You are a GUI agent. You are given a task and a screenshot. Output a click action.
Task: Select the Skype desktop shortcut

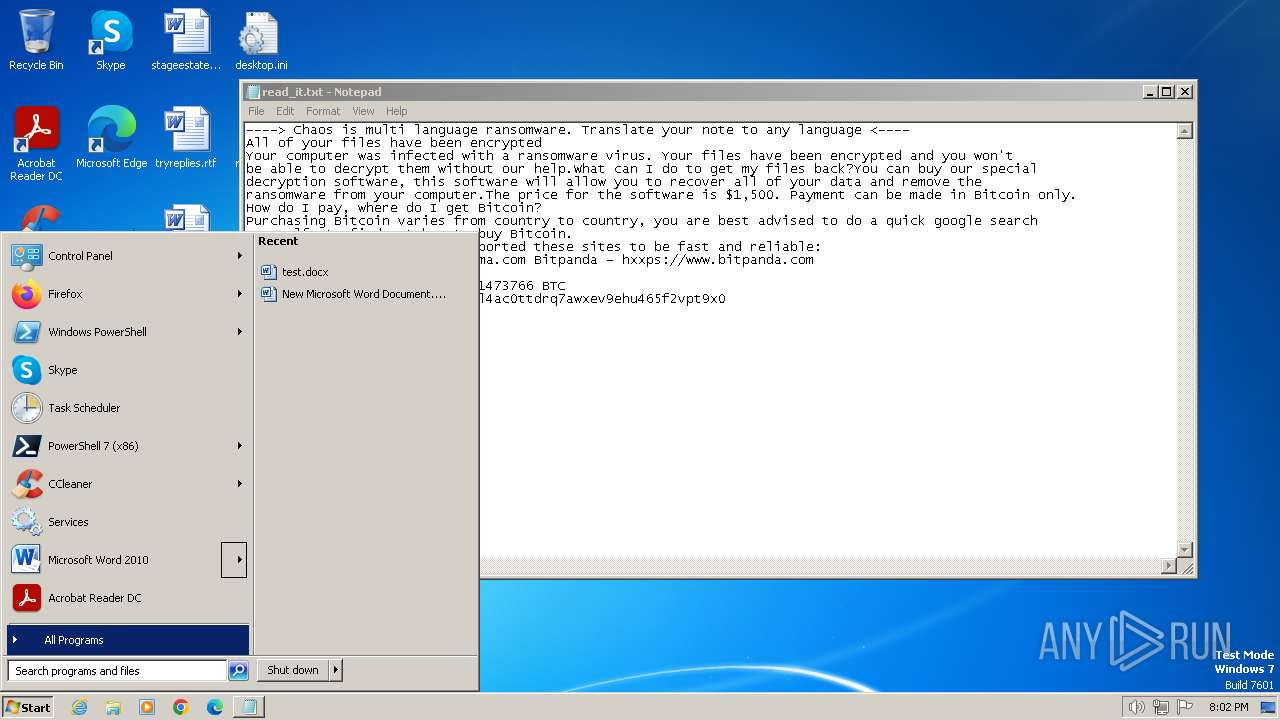pos(110,40)
